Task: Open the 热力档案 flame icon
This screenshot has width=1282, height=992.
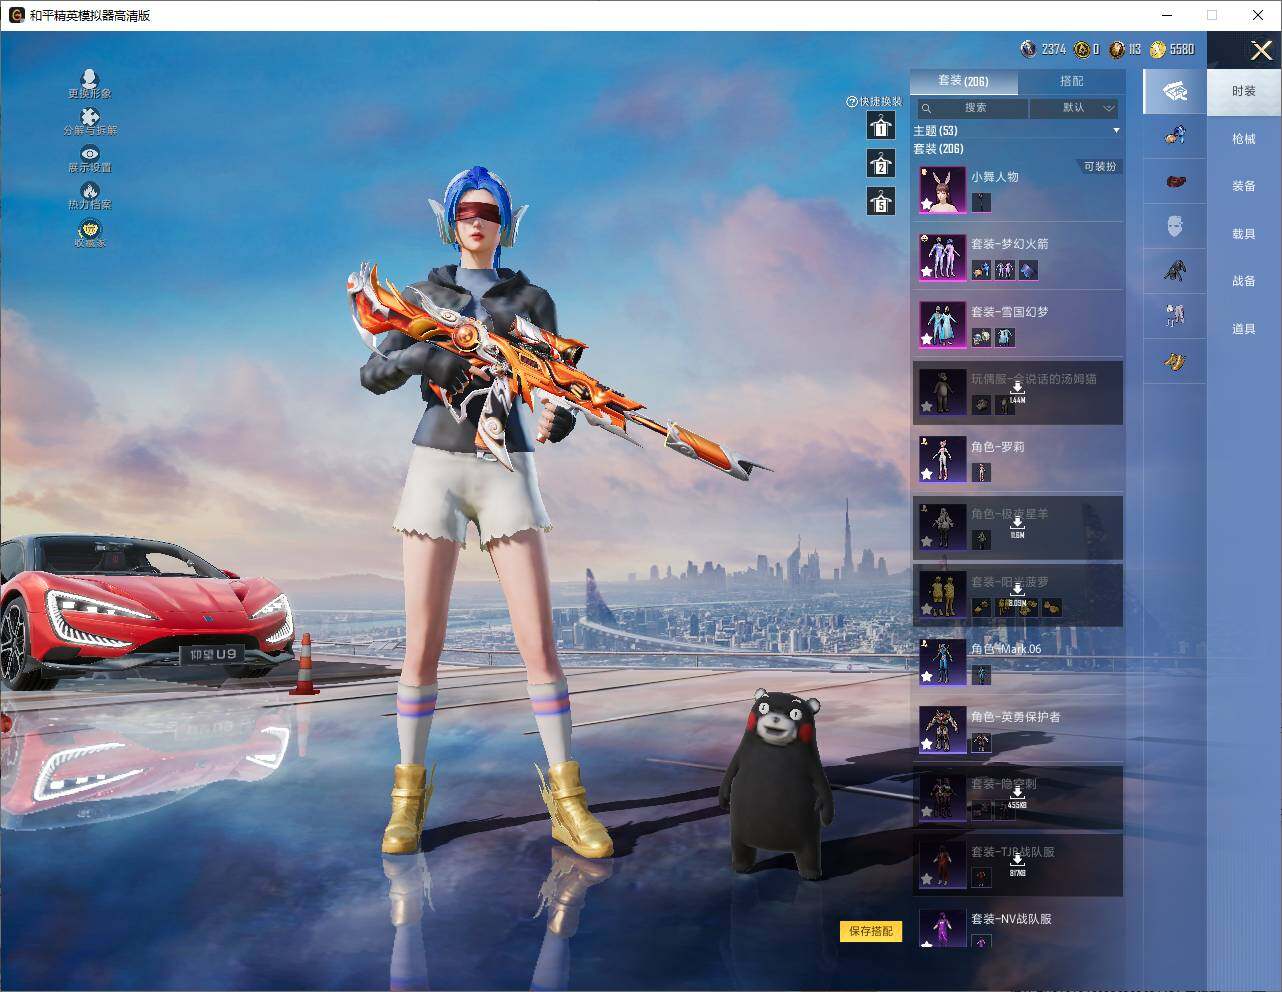Action: [90, 196]
